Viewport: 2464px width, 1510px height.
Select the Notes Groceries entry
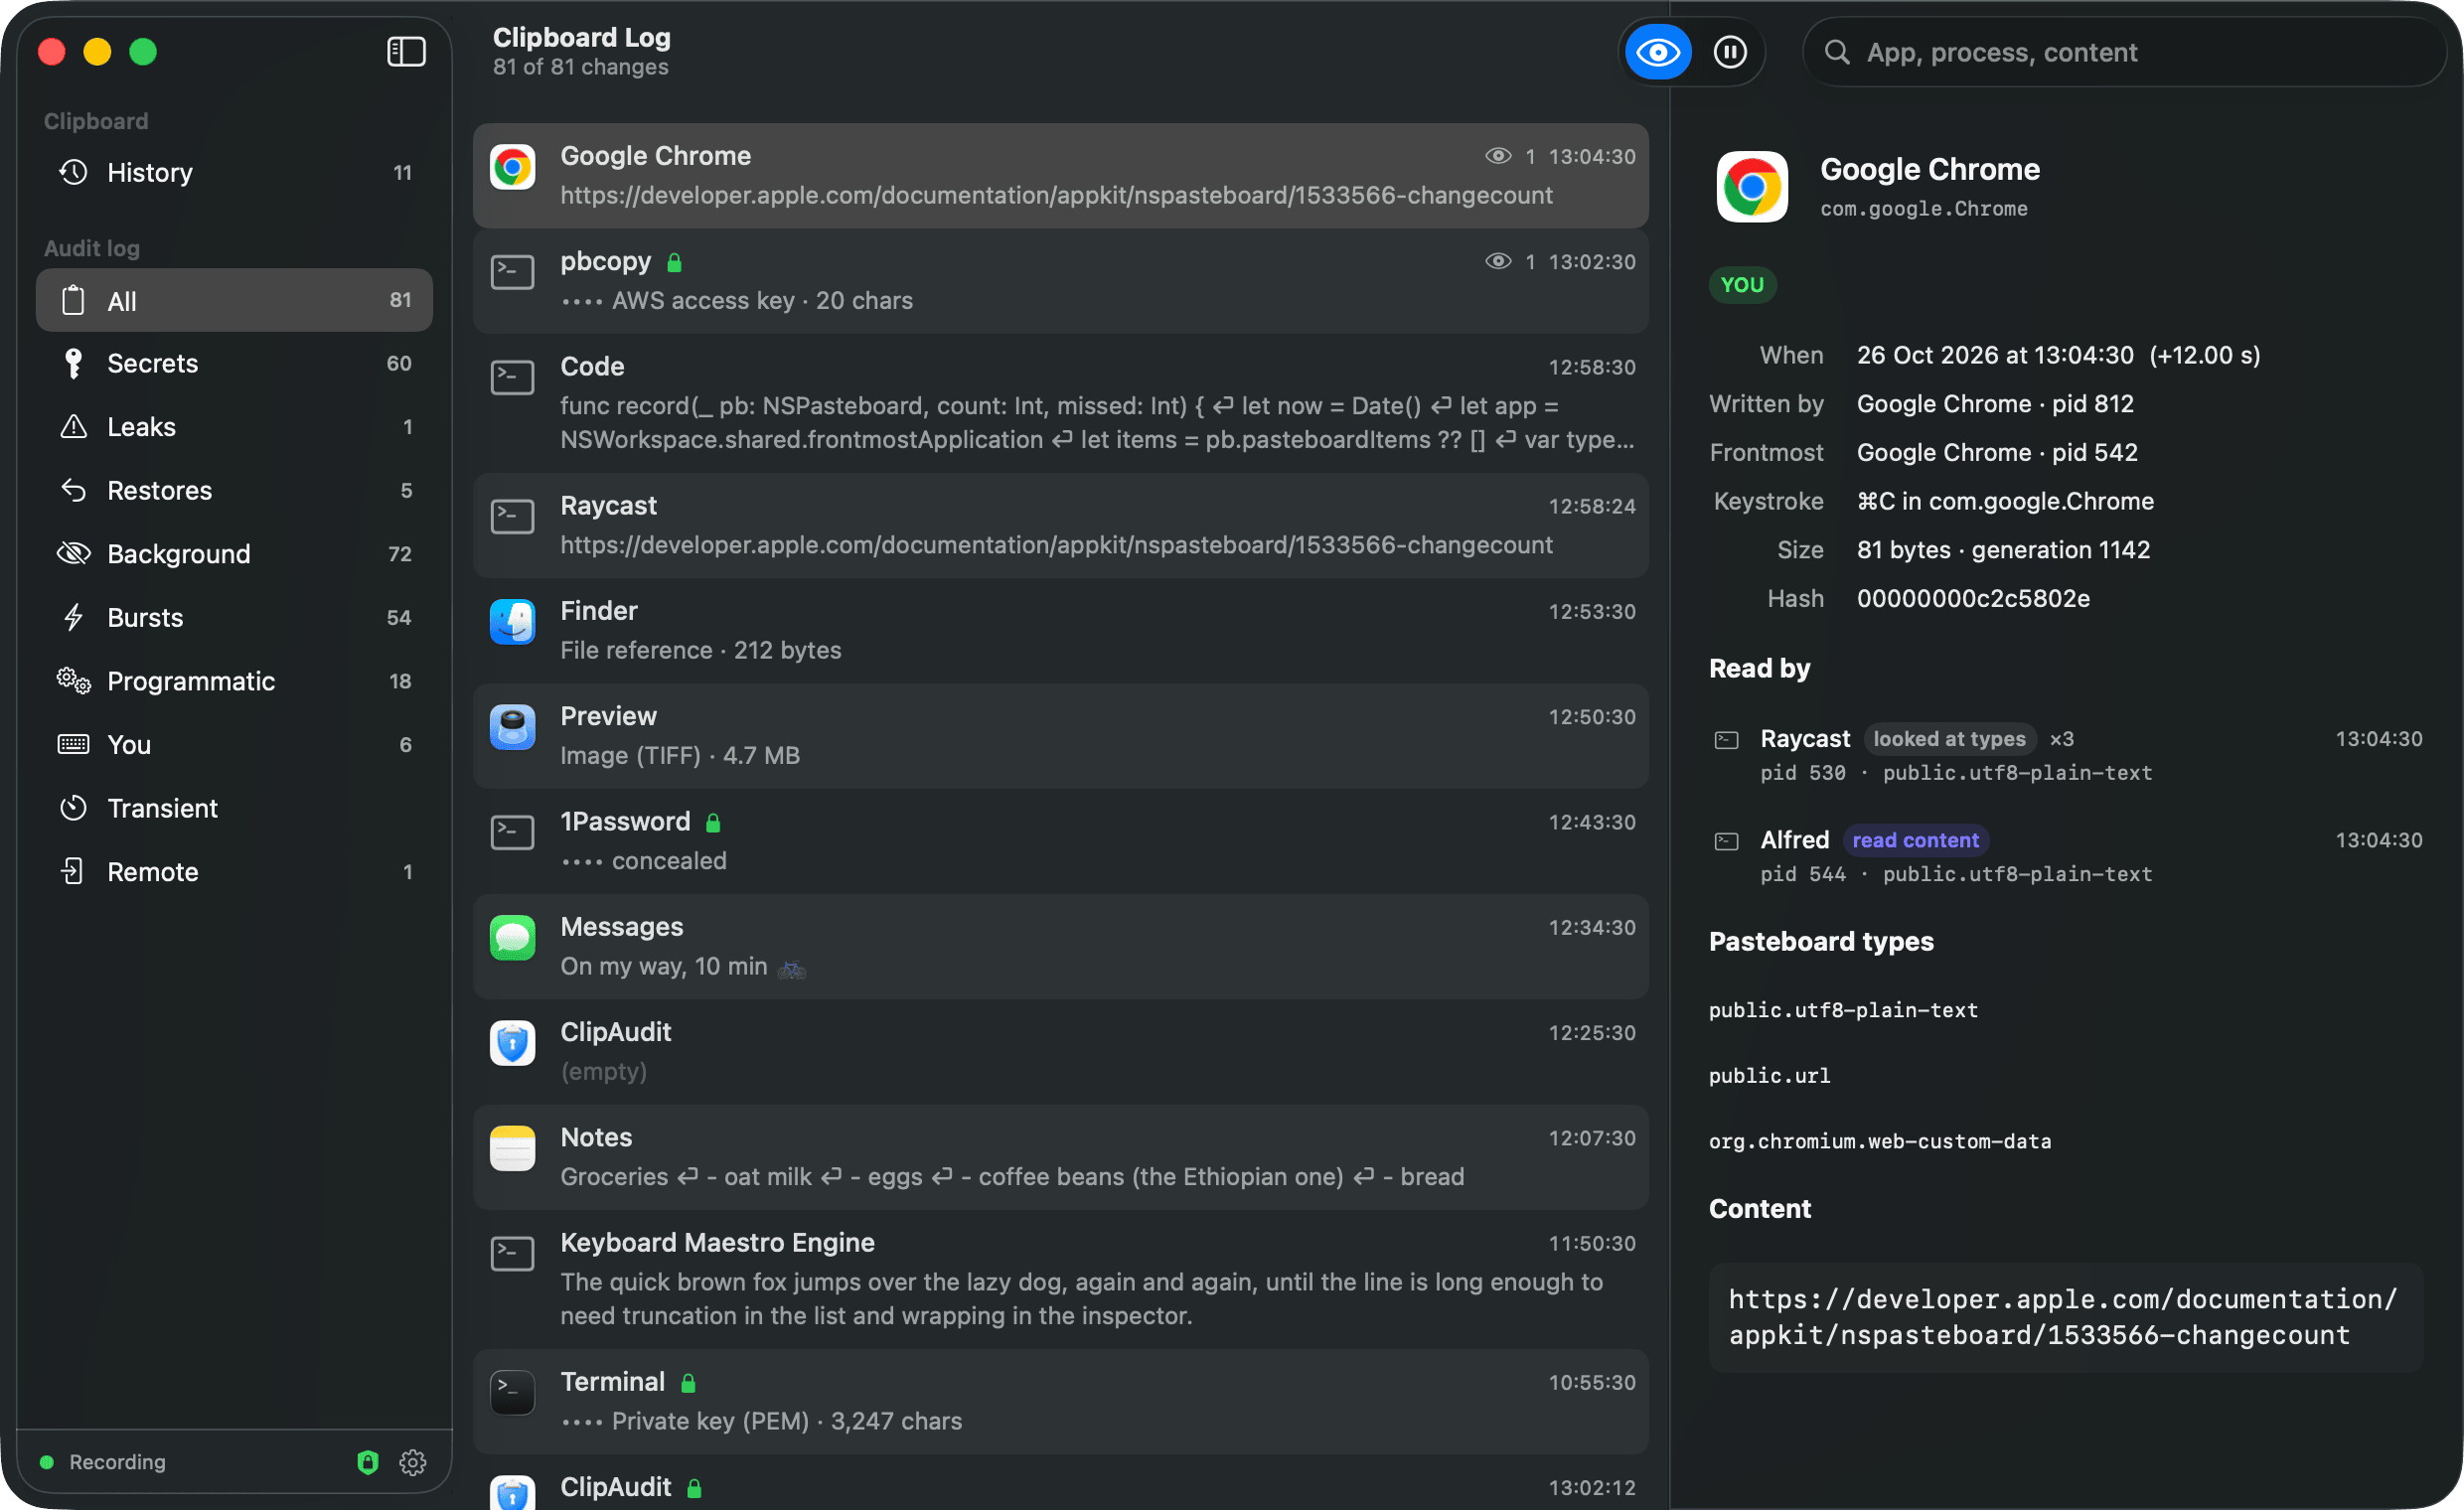tap(1060, 1157)
